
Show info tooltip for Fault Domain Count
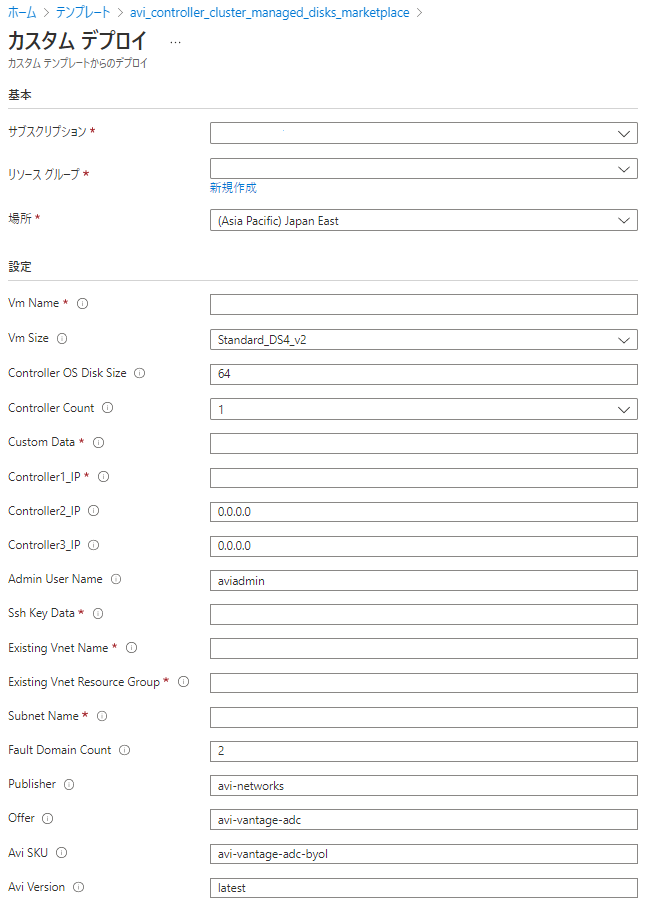pyautogui.click(x=124, y=750)
